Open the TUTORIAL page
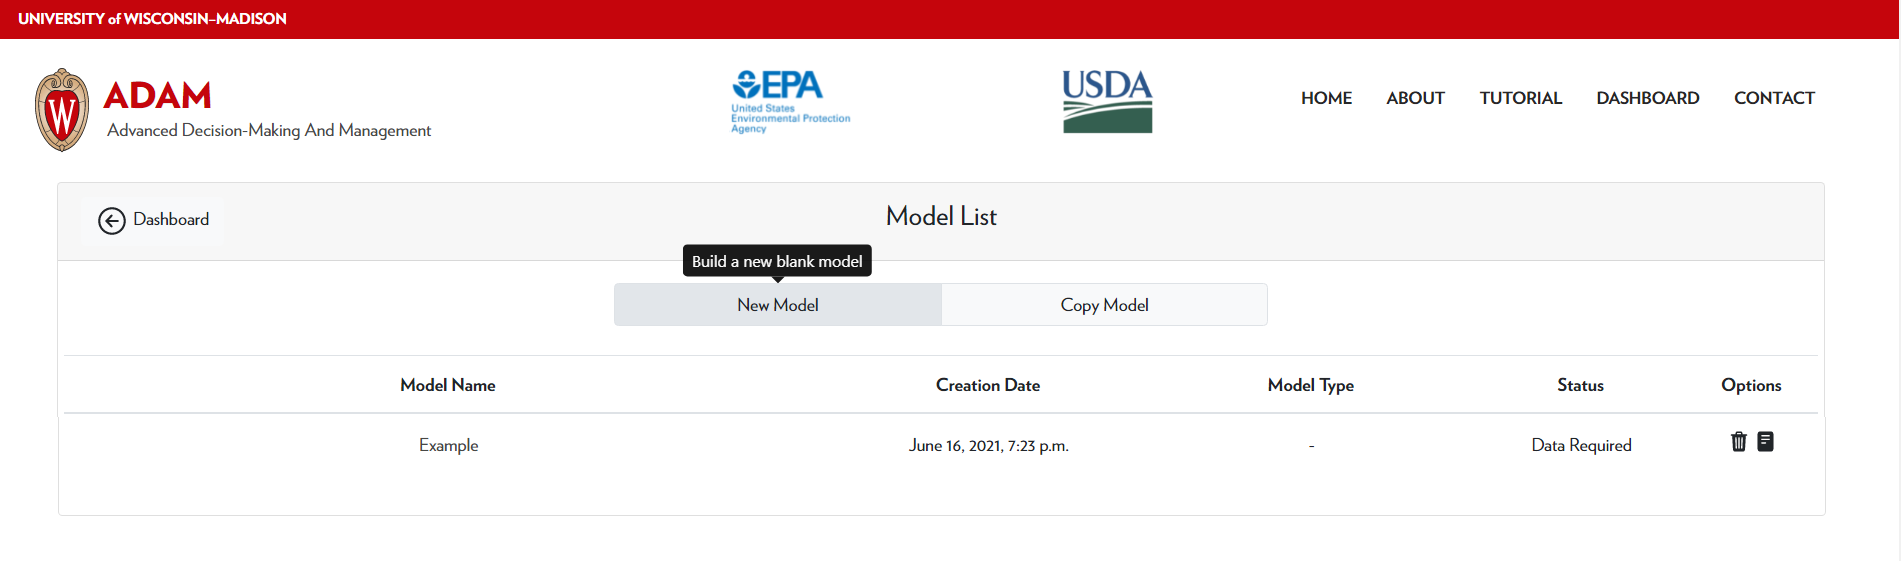Image resolution: width=1901 pixels, height=561 pixels. [1520, 98]
